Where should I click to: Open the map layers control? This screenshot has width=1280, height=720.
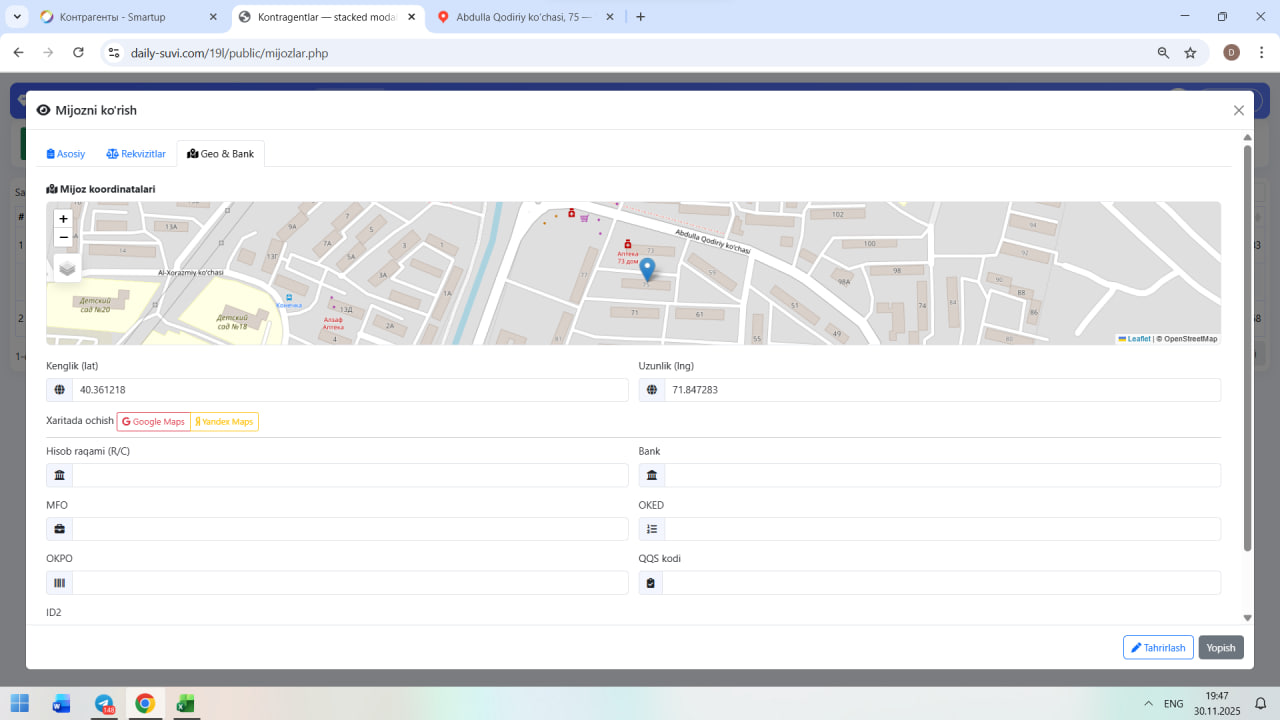pos(67,268)
